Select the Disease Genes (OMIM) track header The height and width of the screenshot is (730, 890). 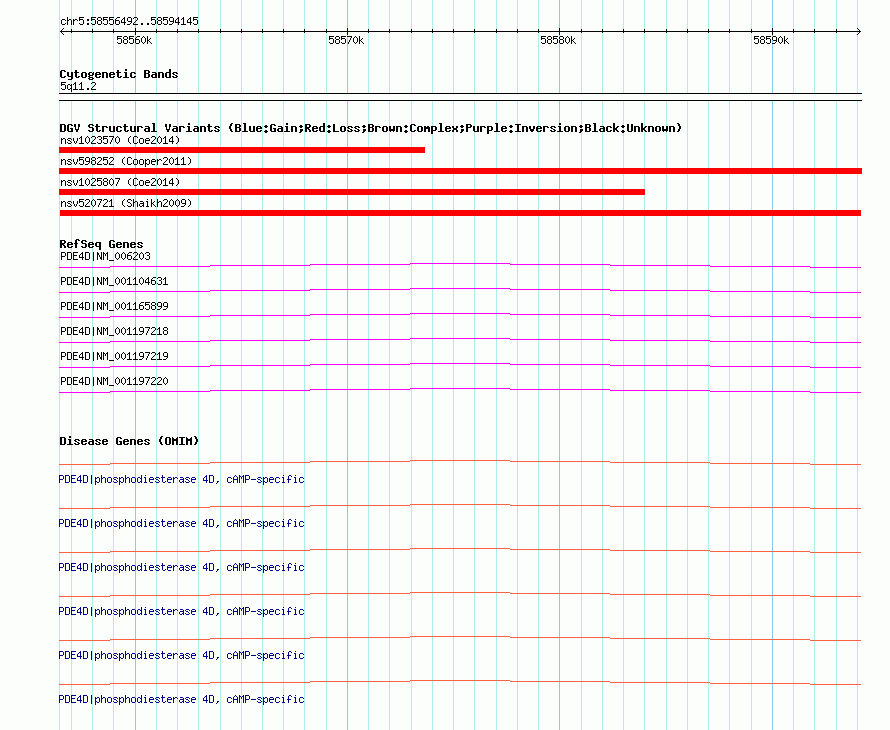[x=129, y=441]
